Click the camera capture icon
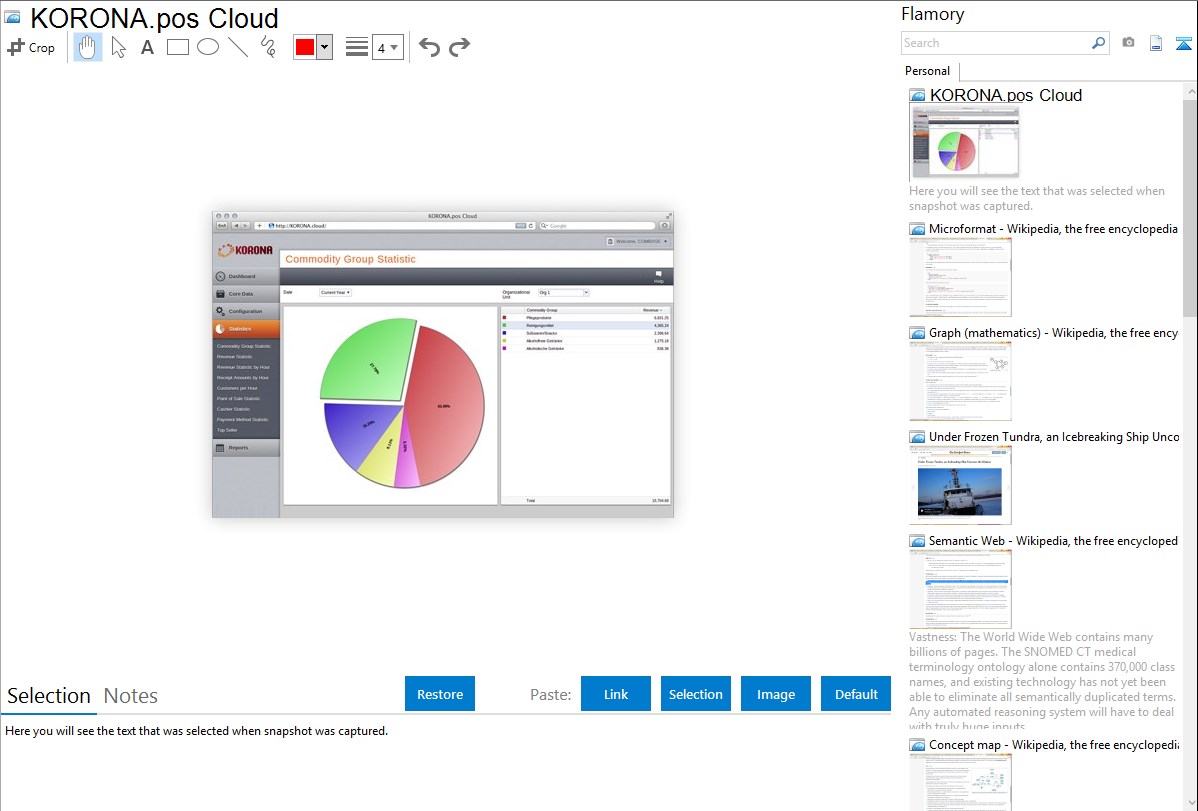Screen dimensions: 1198x811 pyautogui.click(x=1128, y=43)
